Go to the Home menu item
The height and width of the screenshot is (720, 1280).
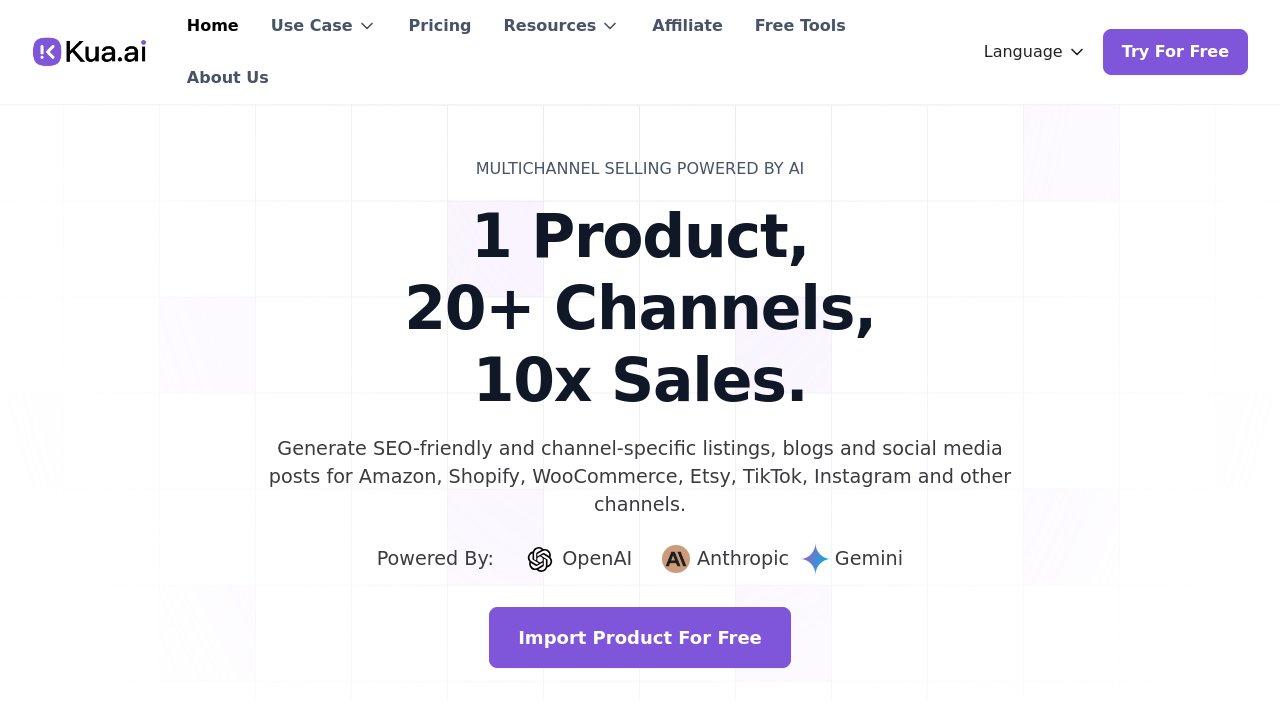pos(212,26)
